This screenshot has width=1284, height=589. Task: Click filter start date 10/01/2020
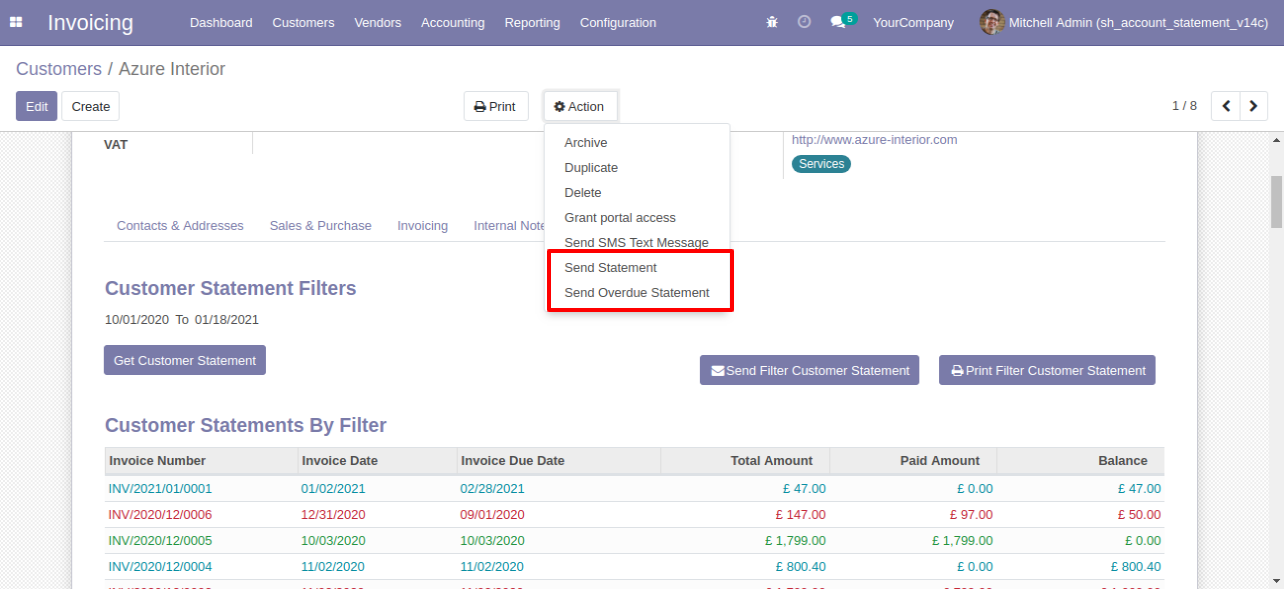click(x=137, y=320)
